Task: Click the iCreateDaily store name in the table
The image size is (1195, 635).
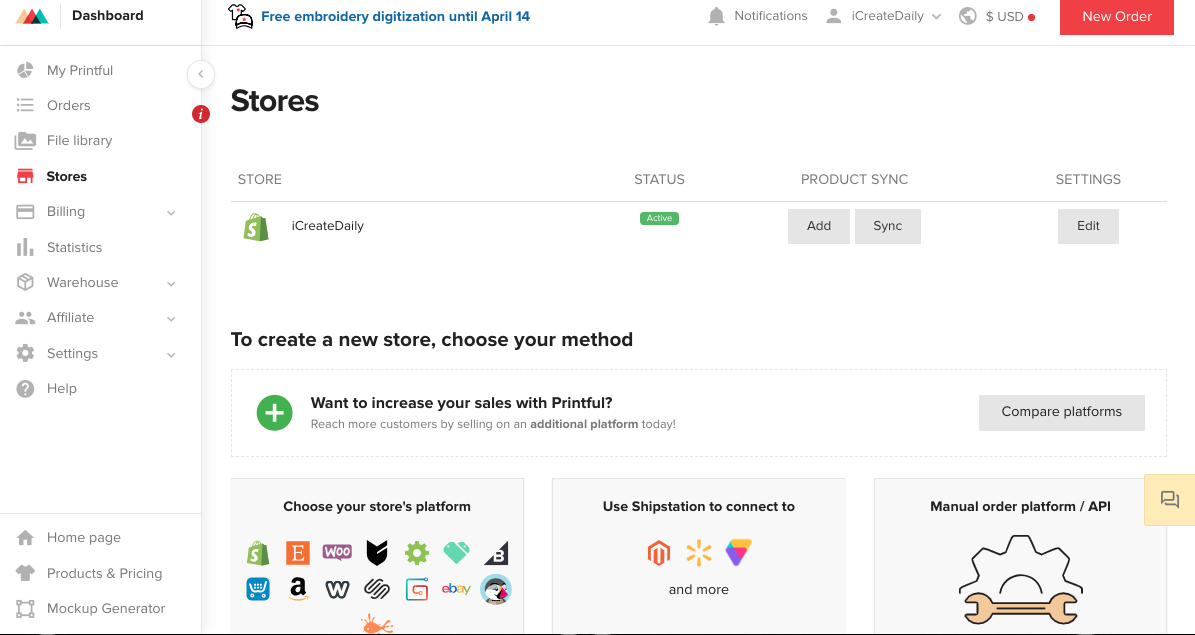Action: pyautogui.click(x=328, y=226)
